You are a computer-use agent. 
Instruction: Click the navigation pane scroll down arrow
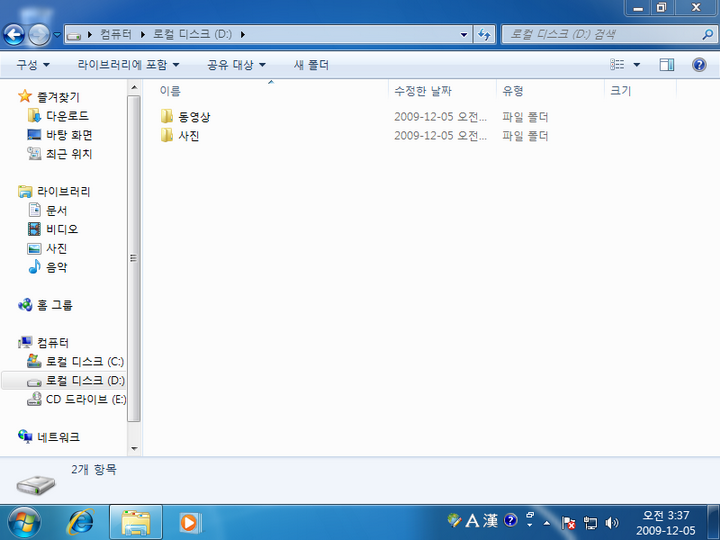[x=134, y=449]
